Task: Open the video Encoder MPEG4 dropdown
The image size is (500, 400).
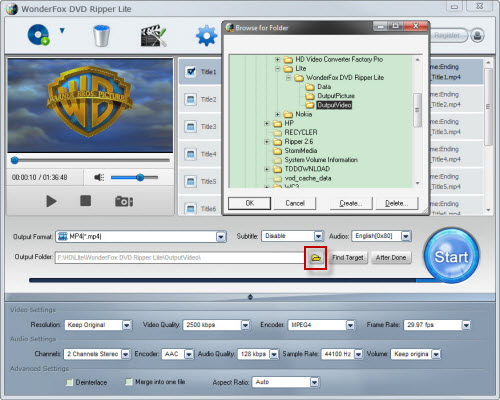Action: pos(350,325)
